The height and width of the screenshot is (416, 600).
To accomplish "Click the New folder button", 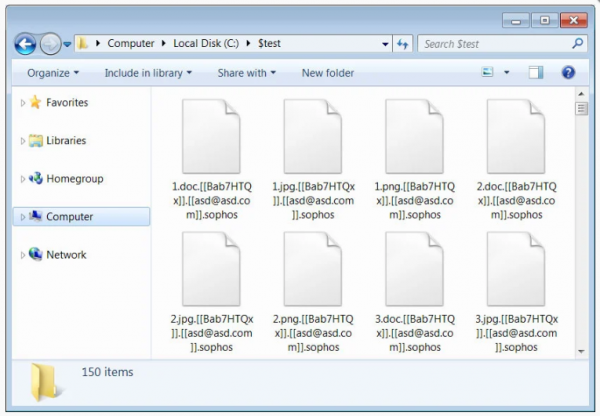I will (328, 73).
